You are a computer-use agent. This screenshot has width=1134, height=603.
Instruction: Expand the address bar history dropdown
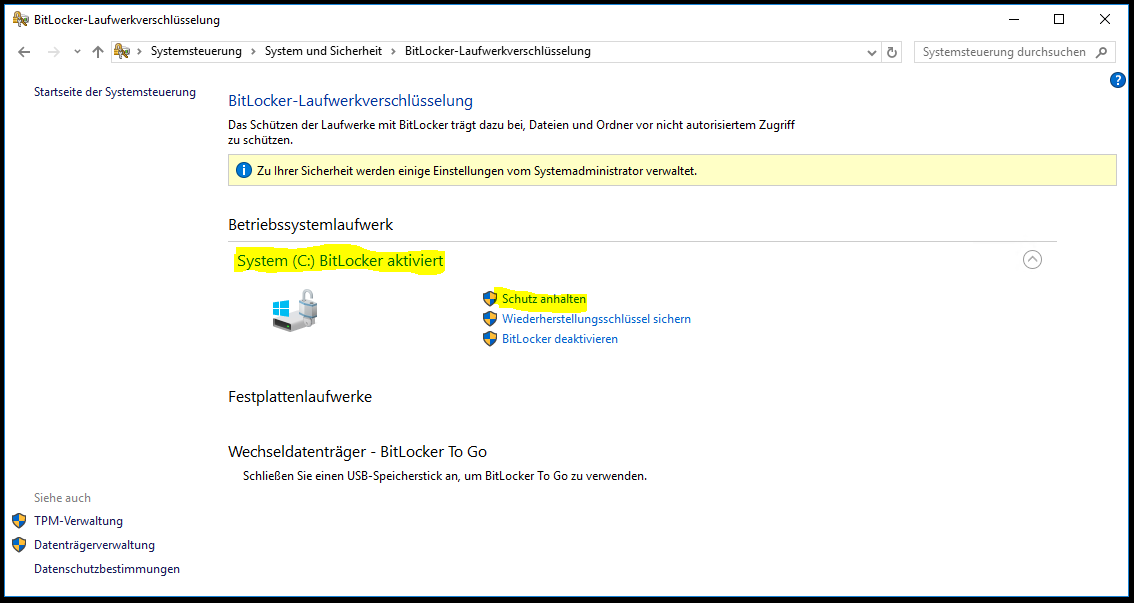872,52
